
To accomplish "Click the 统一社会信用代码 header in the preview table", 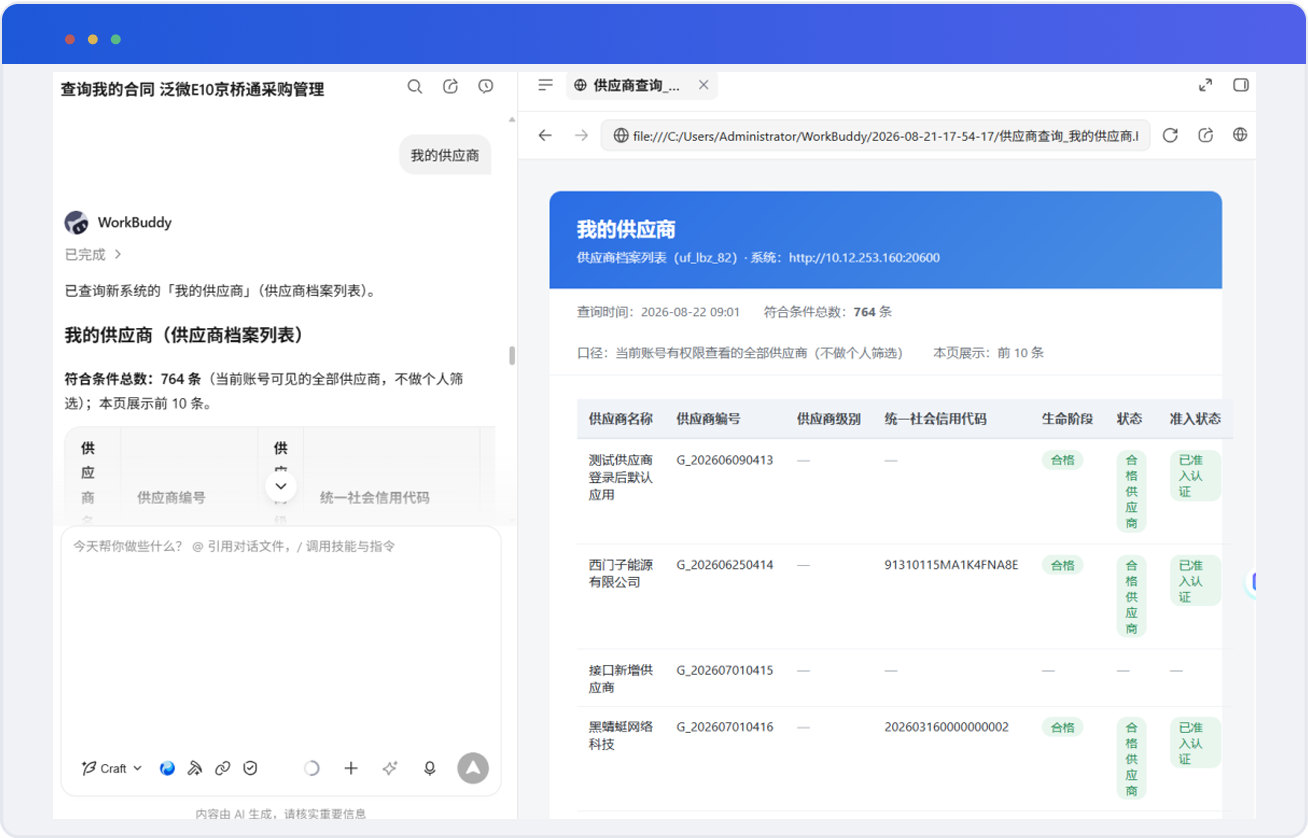I will click(935, 419).
